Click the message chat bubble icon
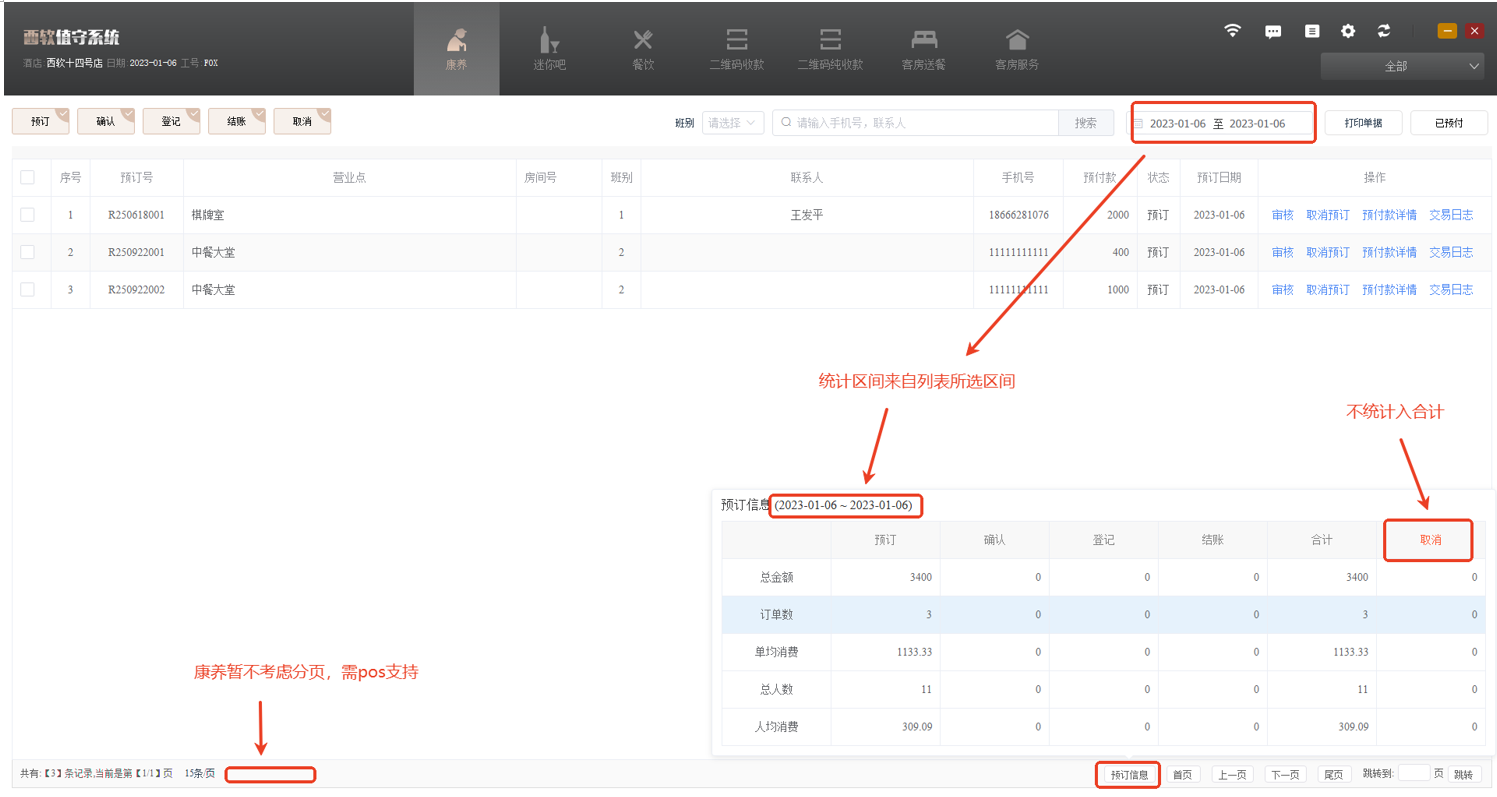 tap(1273, 31)
